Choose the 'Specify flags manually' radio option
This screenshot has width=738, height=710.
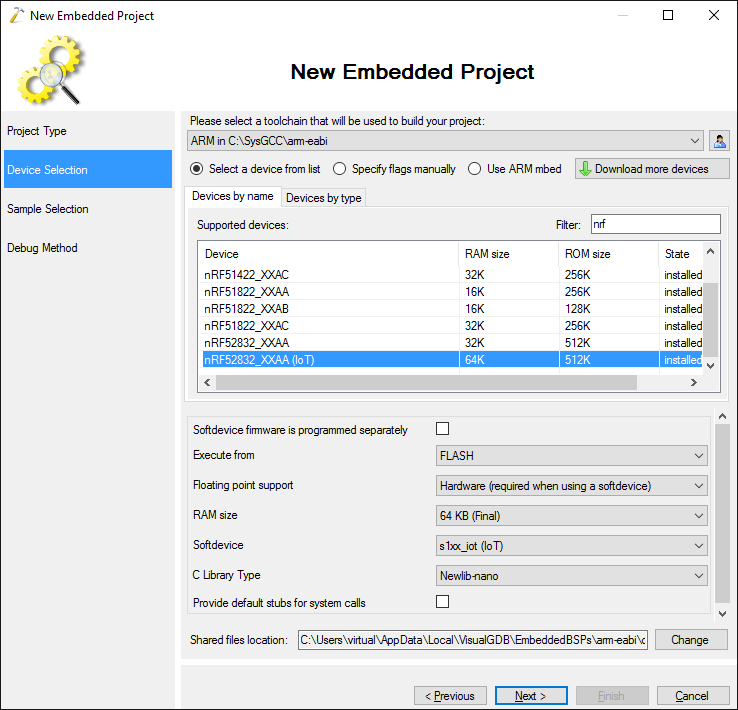[x=339, y=169]
